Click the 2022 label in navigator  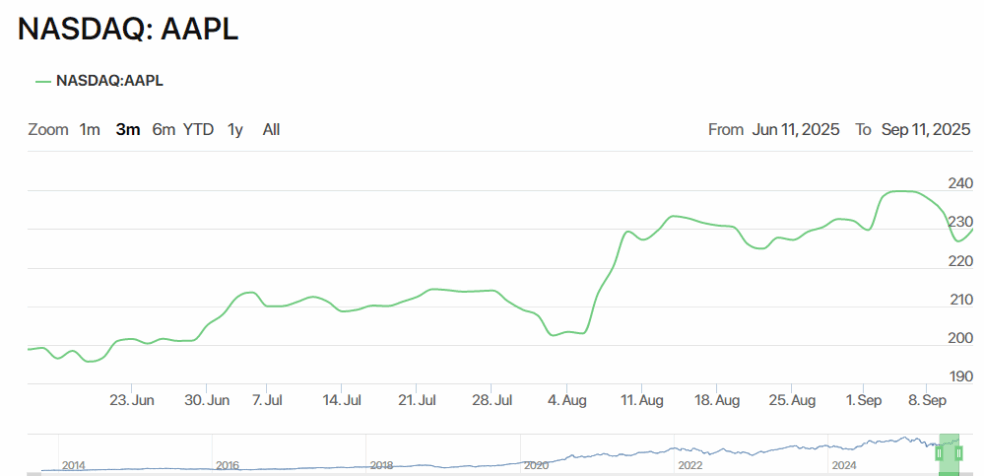[x=690, y=465]
